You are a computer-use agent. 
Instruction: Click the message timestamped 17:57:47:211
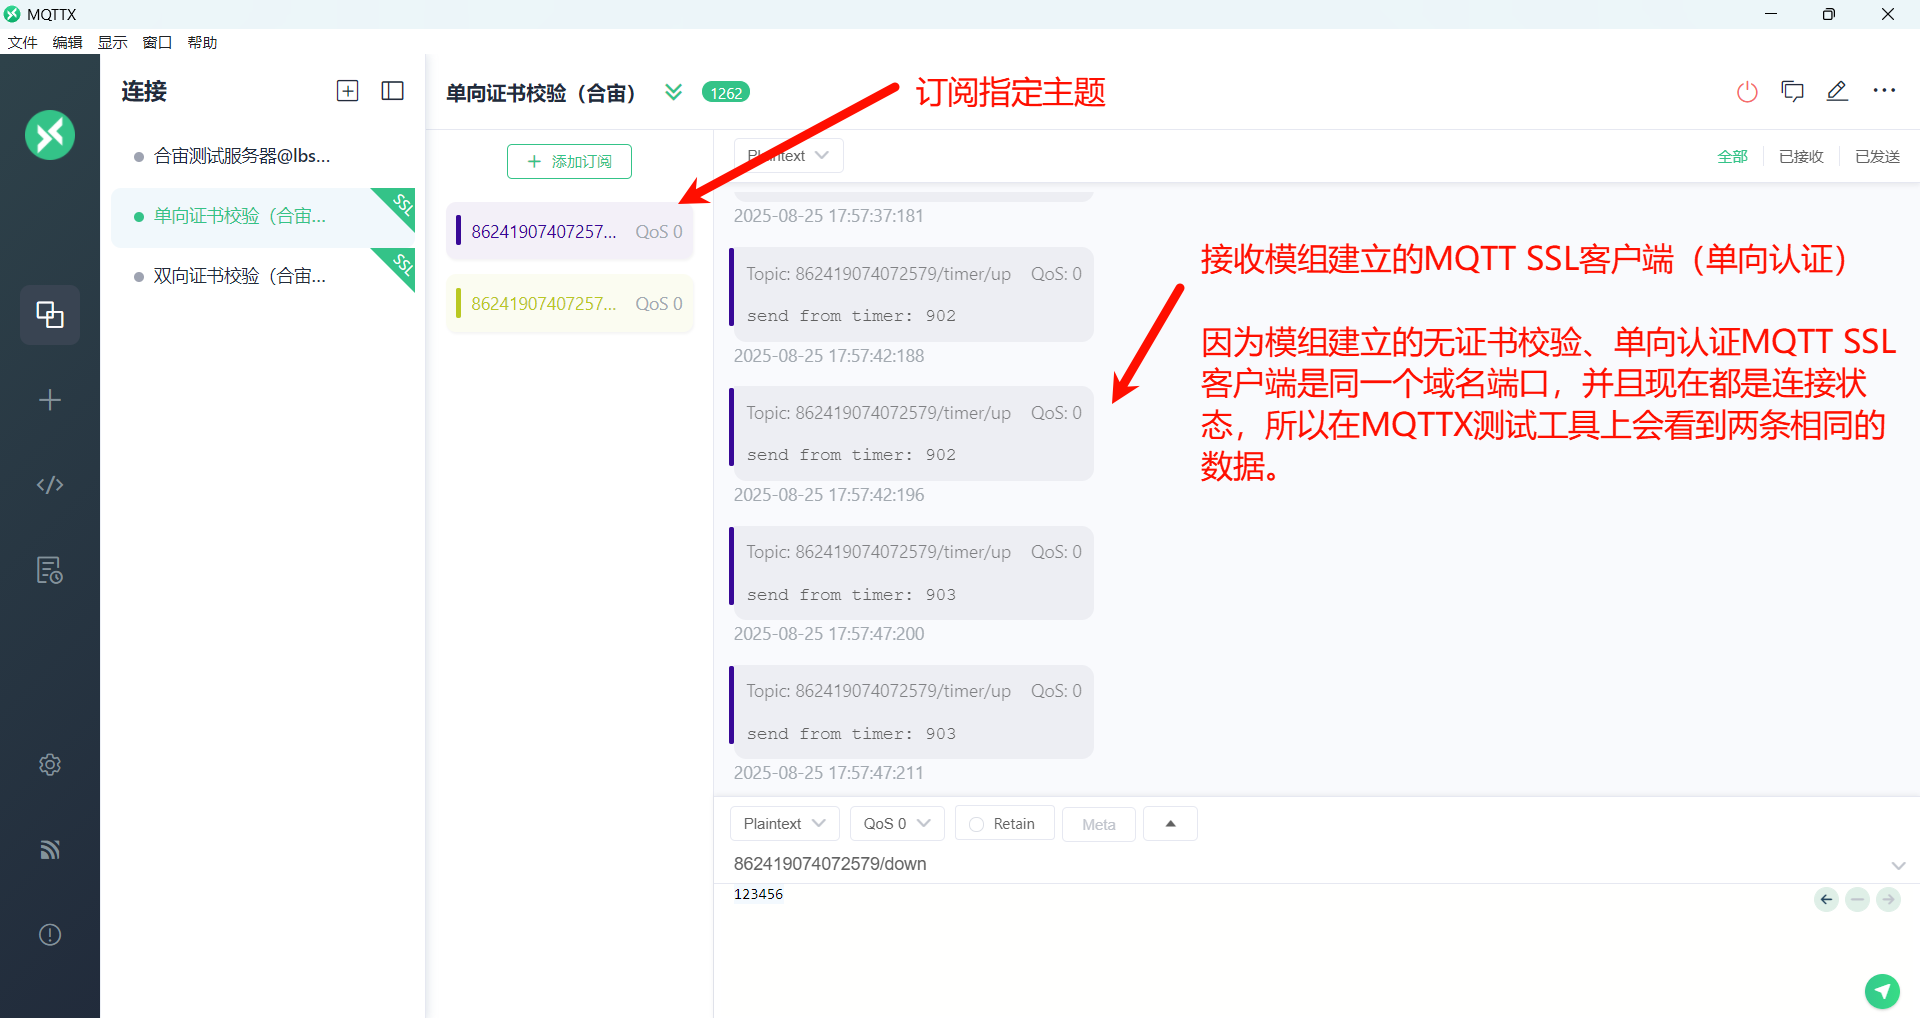coord(911,712)
